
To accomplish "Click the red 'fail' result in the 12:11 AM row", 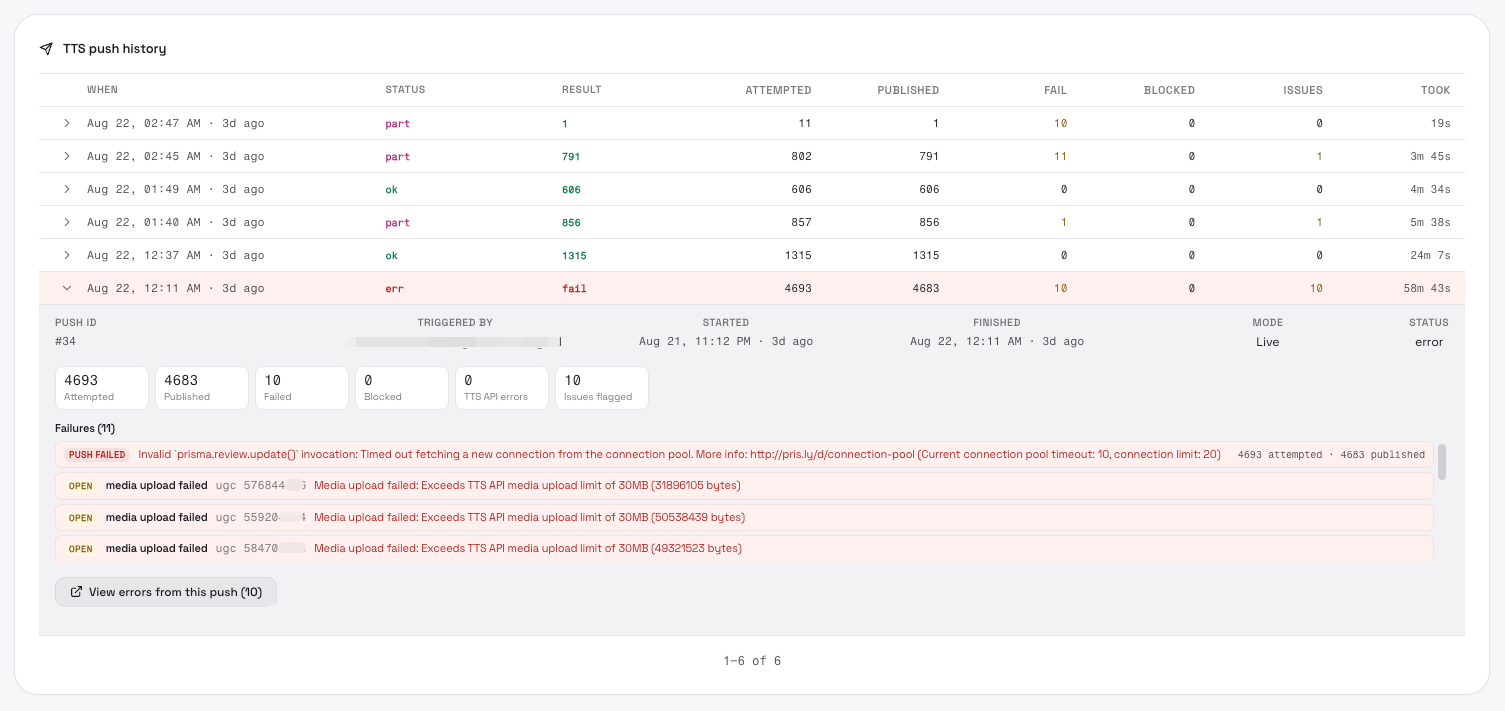I will point(574,289).
